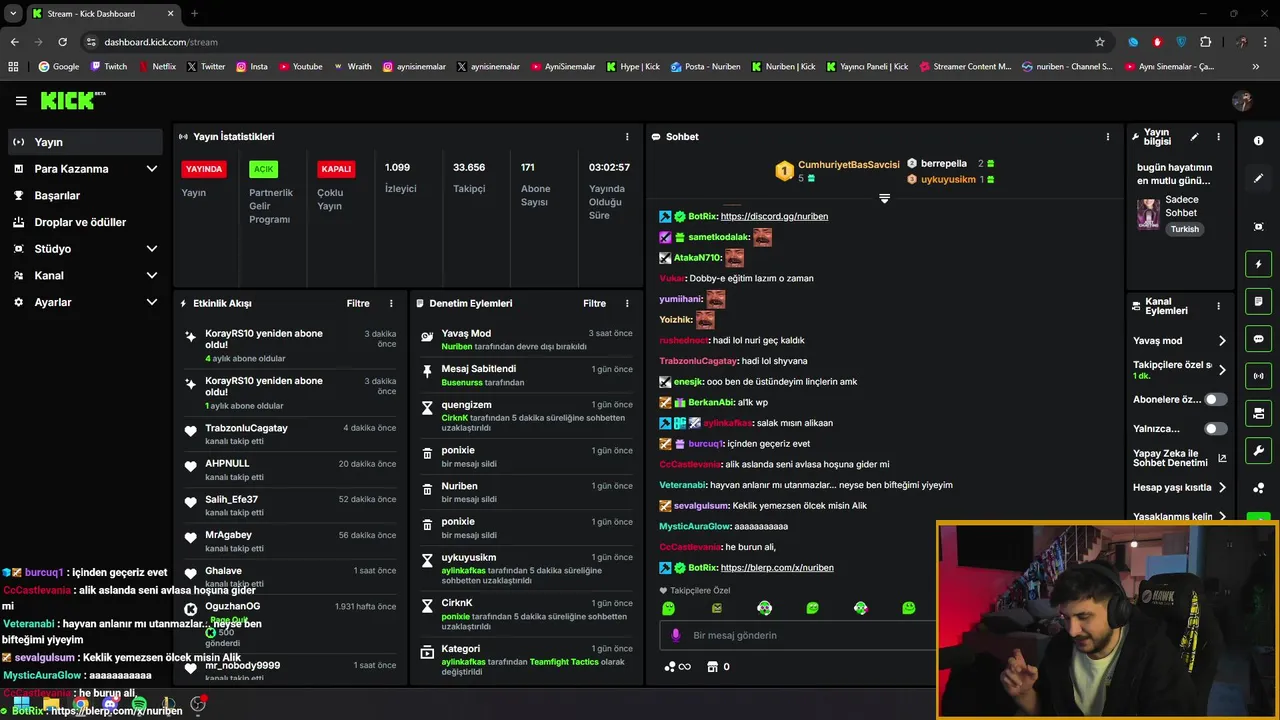This screenshot has width=1280, height=720.
Task: Open Filtre in Etkinlik Akışı panel
Action: click(x=358, y=303)
